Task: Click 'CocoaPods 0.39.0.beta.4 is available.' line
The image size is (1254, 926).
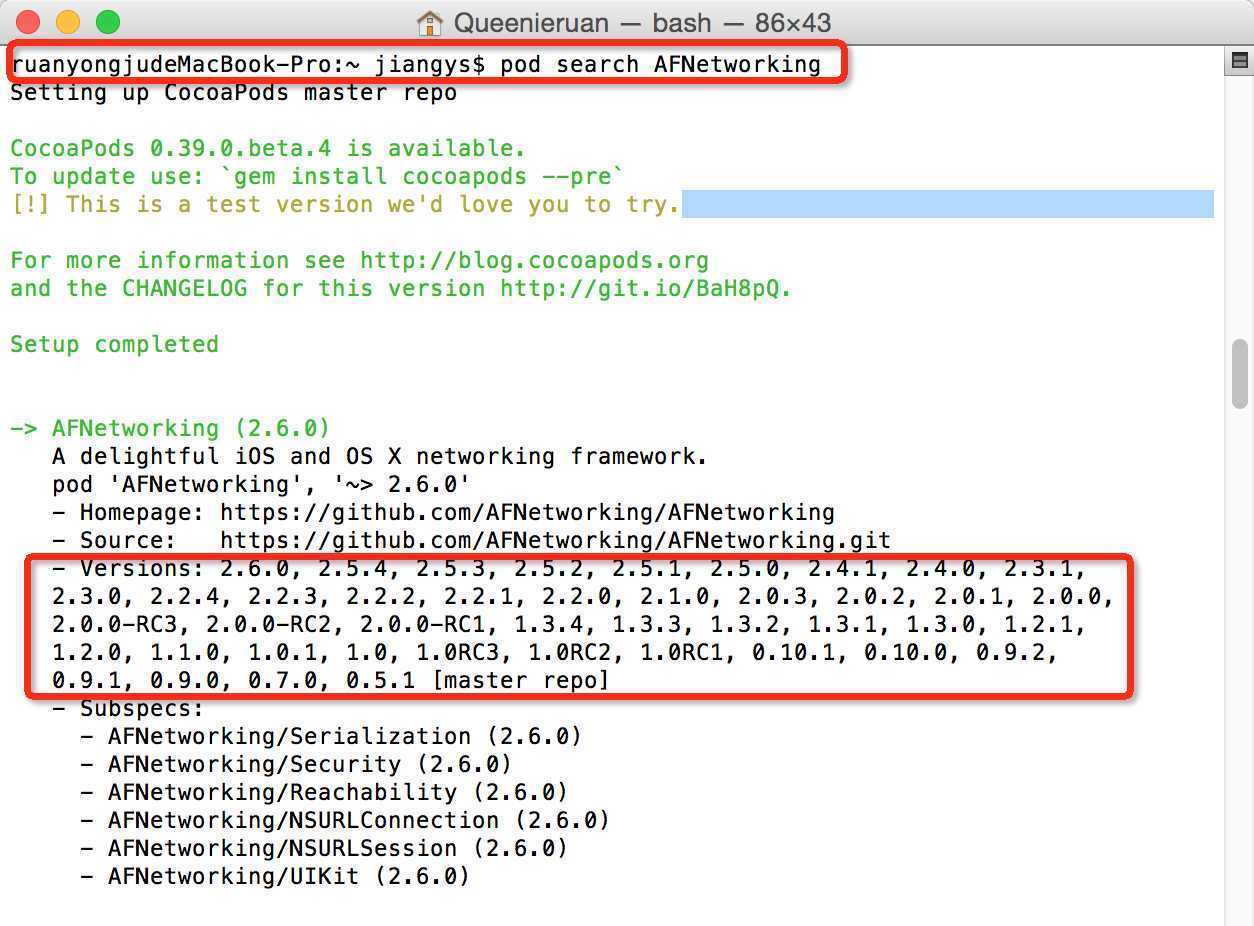Action: [x=268, y=149]
